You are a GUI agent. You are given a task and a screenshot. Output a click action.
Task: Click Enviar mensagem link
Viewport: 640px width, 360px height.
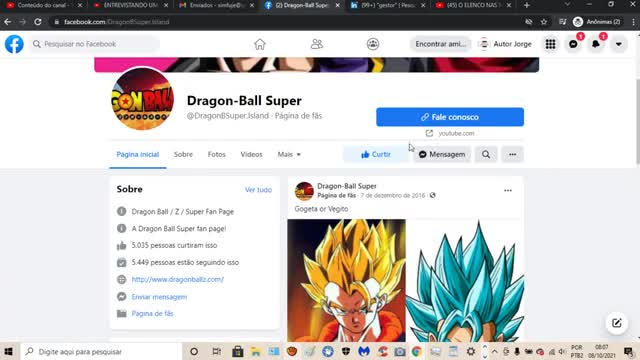[x=159, y=297]
